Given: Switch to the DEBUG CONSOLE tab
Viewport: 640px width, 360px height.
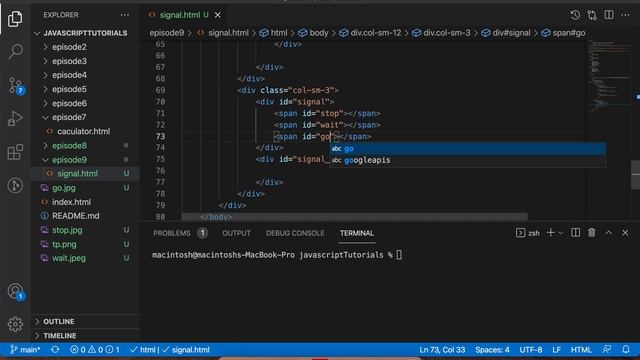Looking at the screenshot, I should pos(295,233).
